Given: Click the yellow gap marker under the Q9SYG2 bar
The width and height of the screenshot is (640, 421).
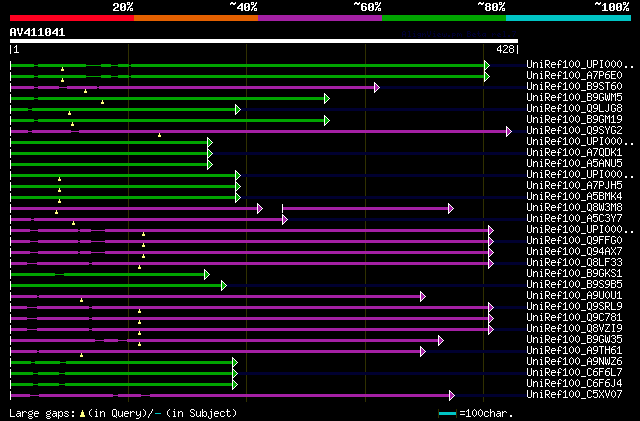Looking at the screenshot, I should 159,135.
